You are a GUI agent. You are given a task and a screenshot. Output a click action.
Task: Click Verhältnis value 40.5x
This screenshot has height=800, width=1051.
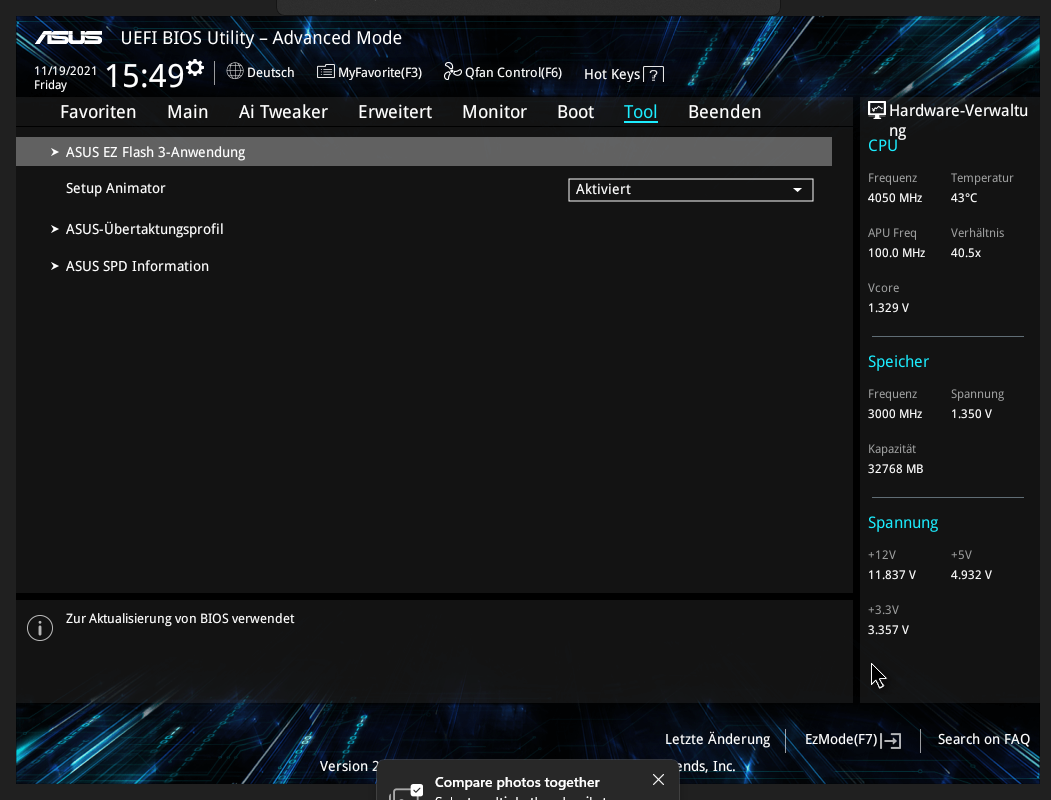966,253
